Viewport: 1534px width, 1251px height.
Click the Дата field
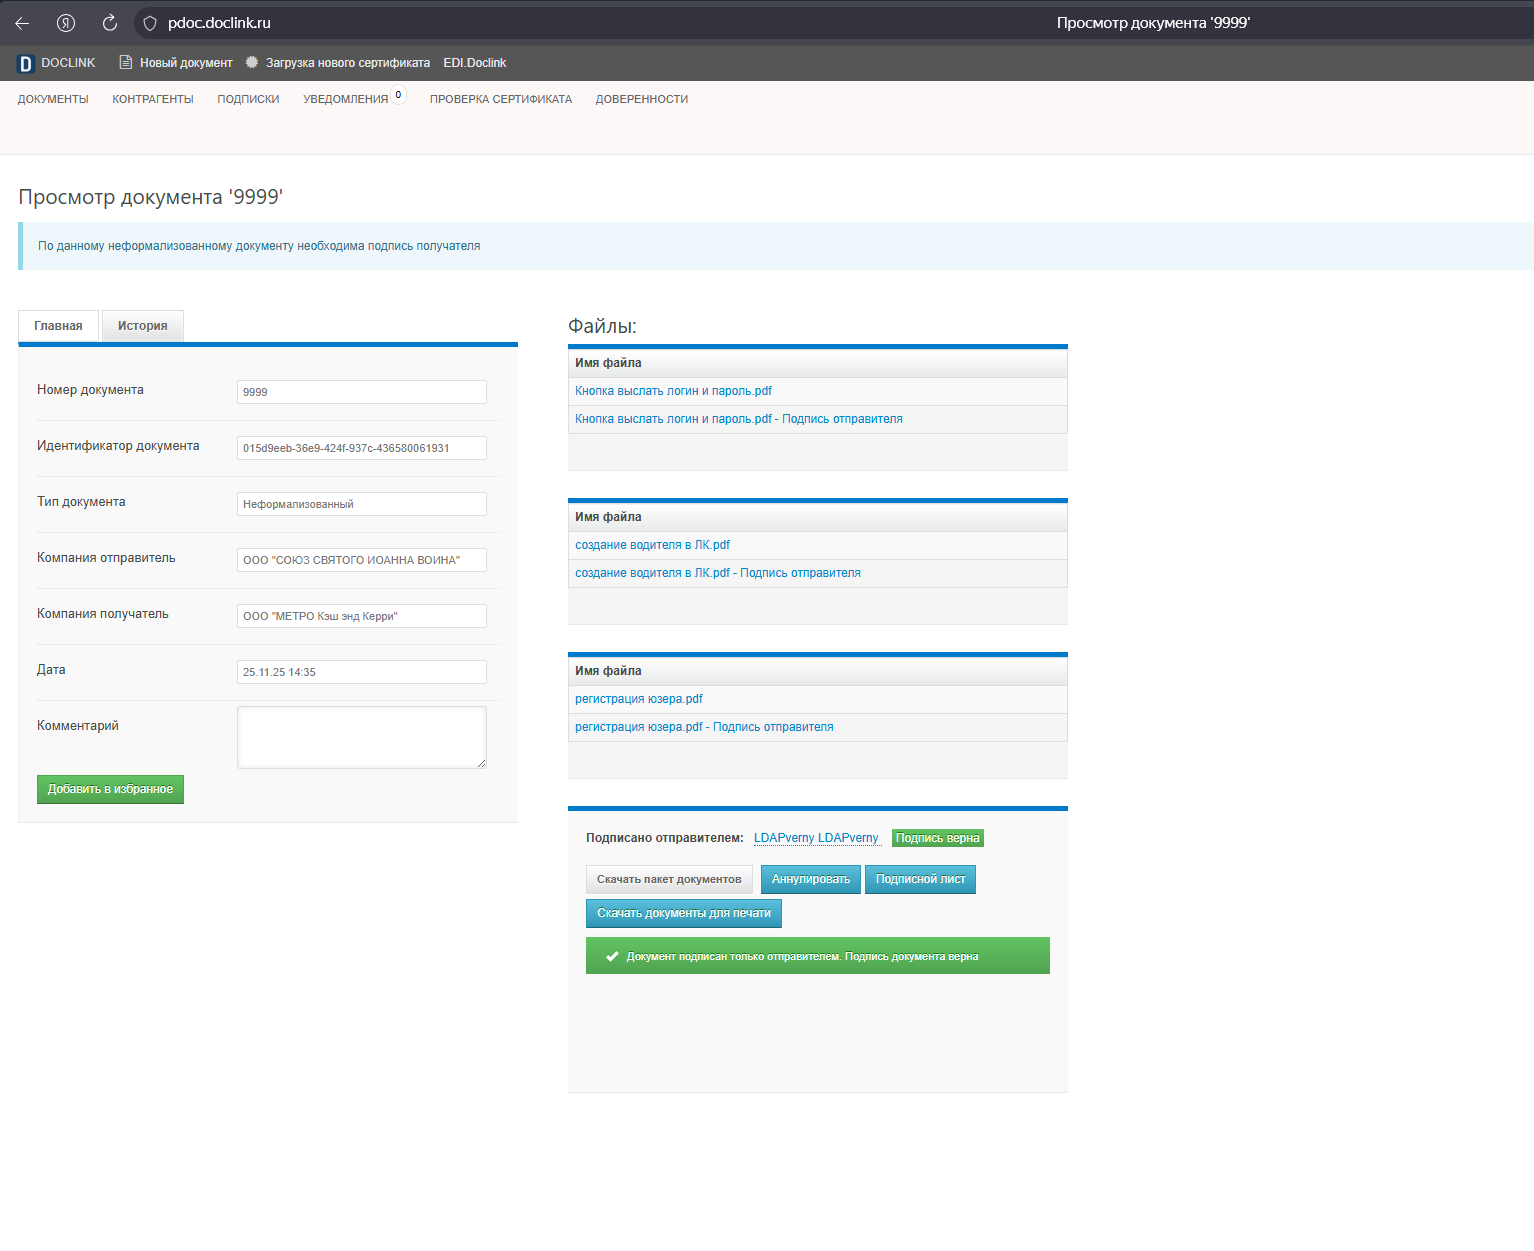pos(362,672)
